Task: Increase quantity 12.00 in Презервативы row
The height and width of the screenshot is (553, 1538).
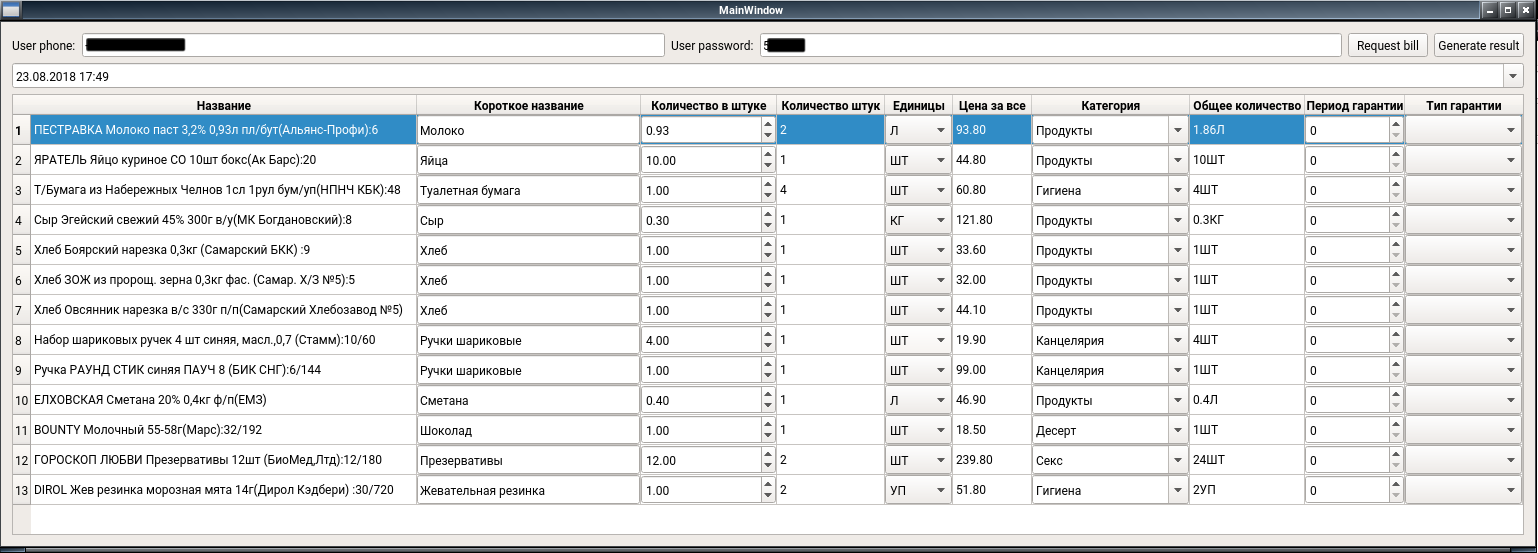Action: coord(767,454)
